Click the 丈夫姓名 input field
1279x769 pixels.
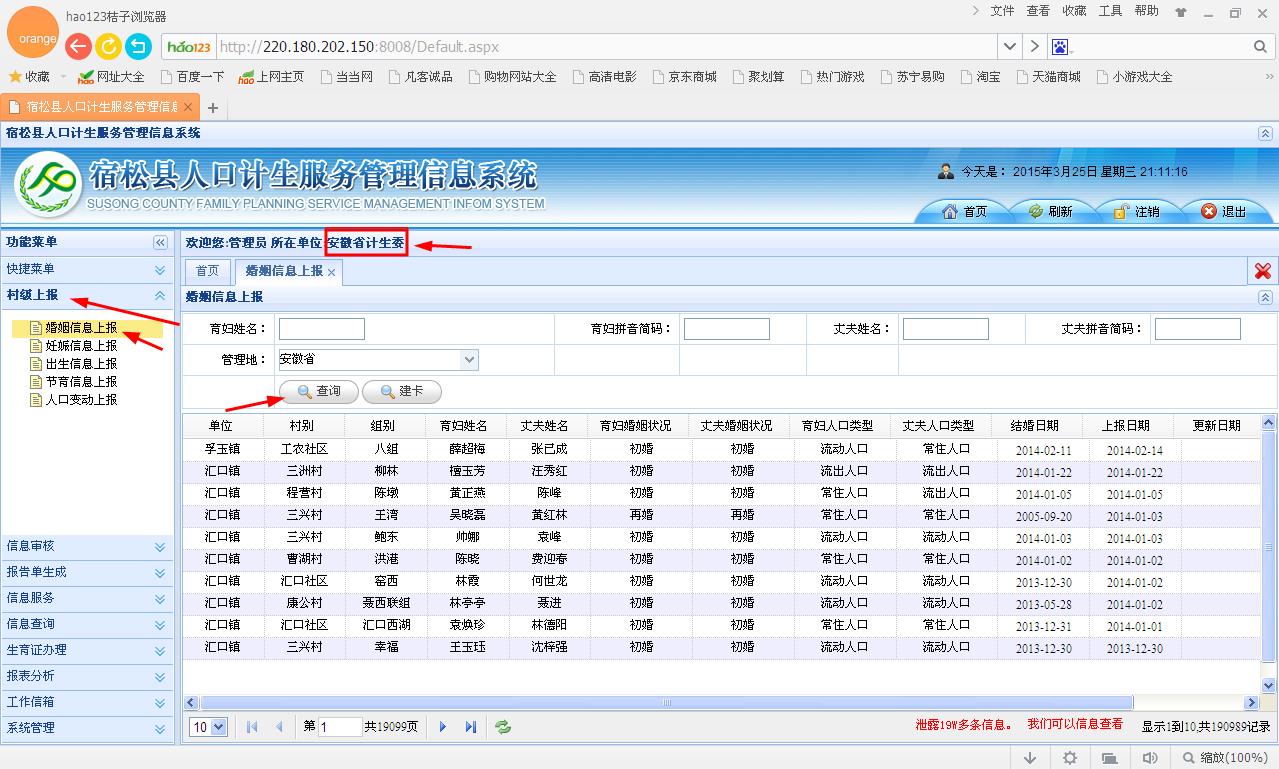(945, 329)
